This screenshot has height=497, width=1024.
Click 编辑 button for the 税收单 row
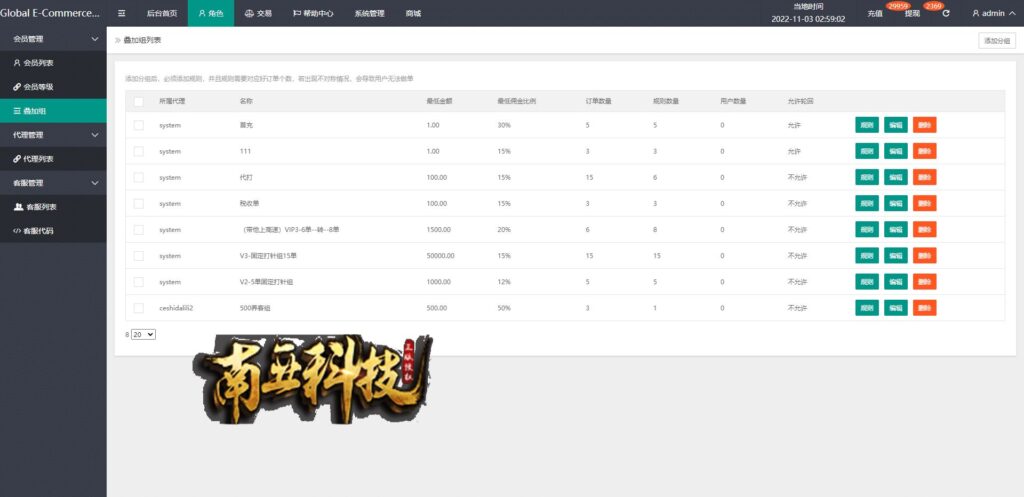click(x=895, y=203)
